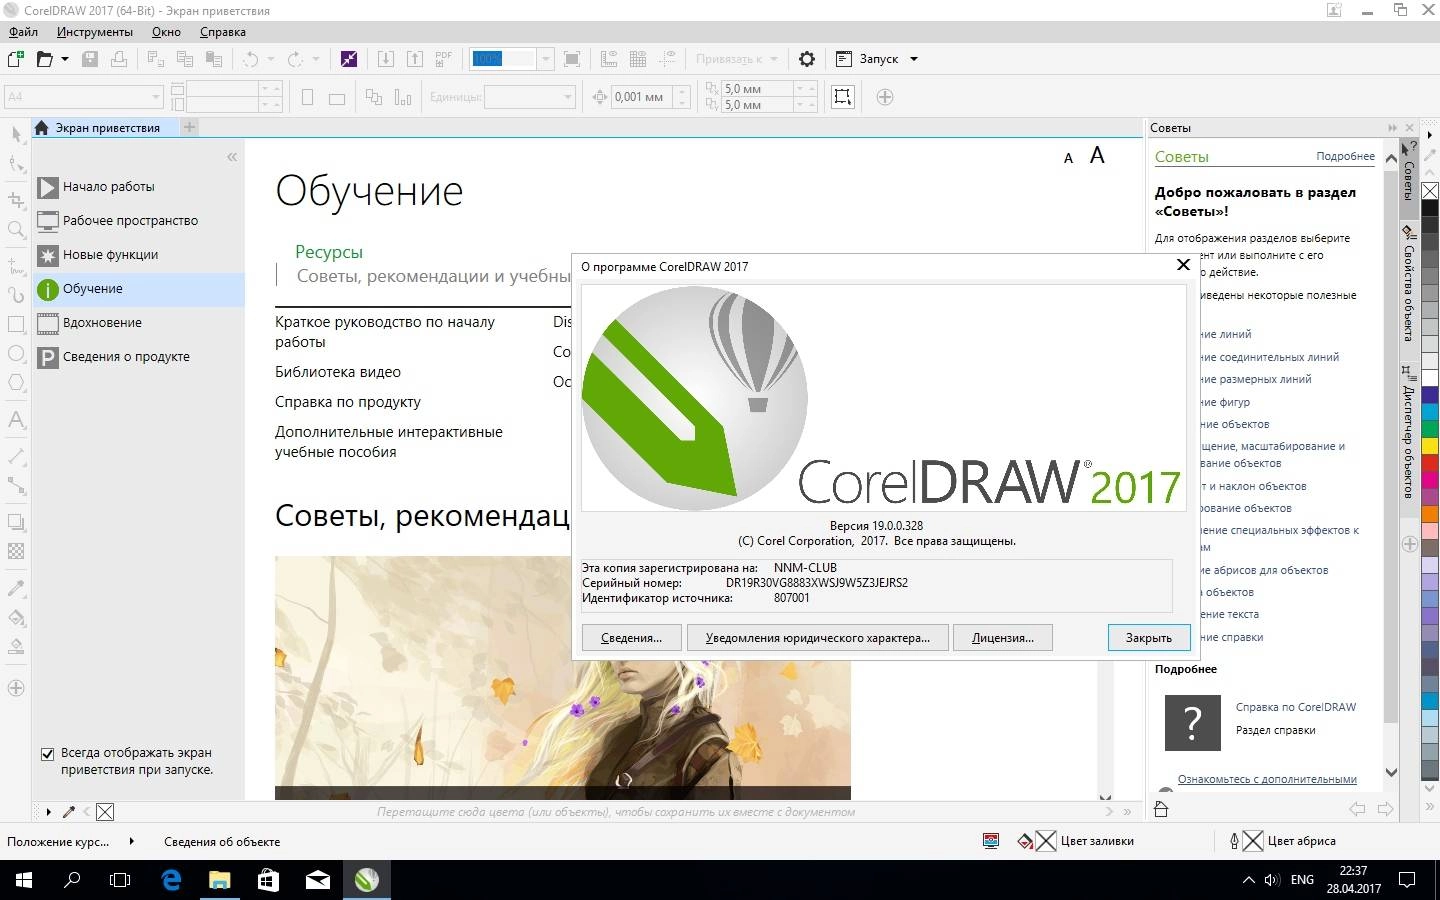Click the Full-screen preview icon
This screenshot has width=1440, height=900.
click(572, 59)
